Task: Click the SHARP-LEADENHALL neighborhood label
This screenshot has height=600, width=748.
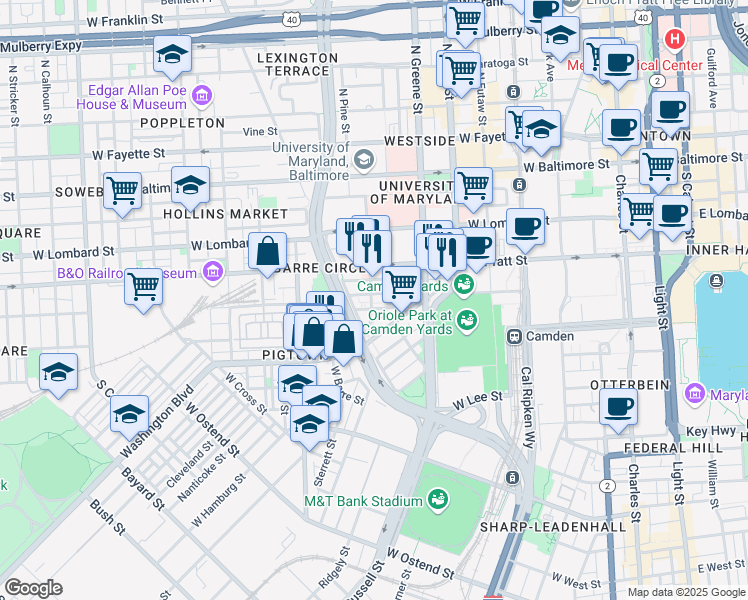Action: (x=553, y=527)
